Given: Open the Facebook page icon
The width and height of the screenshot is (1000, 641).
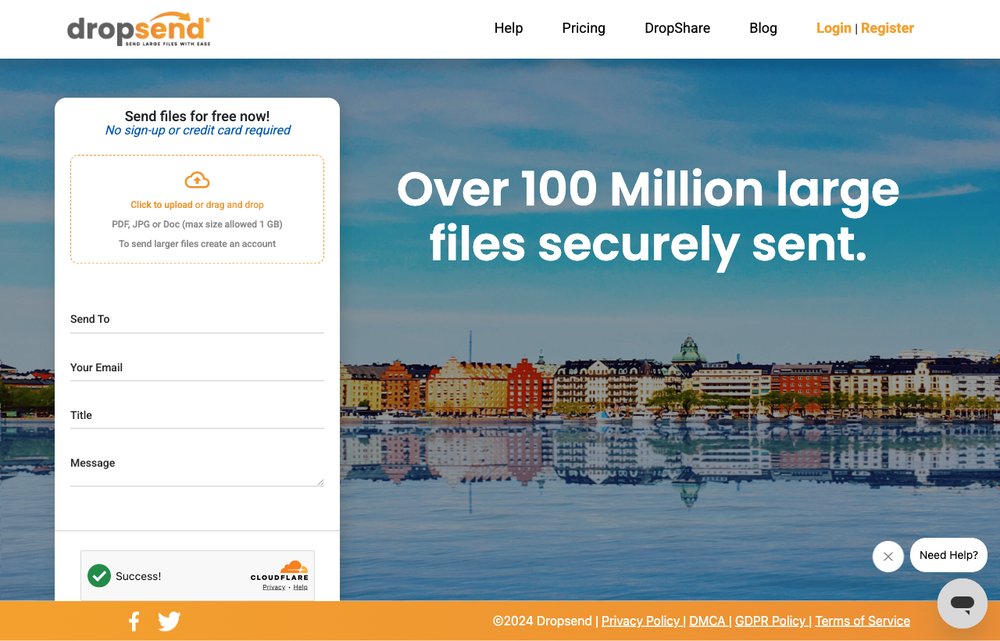Looking at the screenshot, I should [134, 621].
